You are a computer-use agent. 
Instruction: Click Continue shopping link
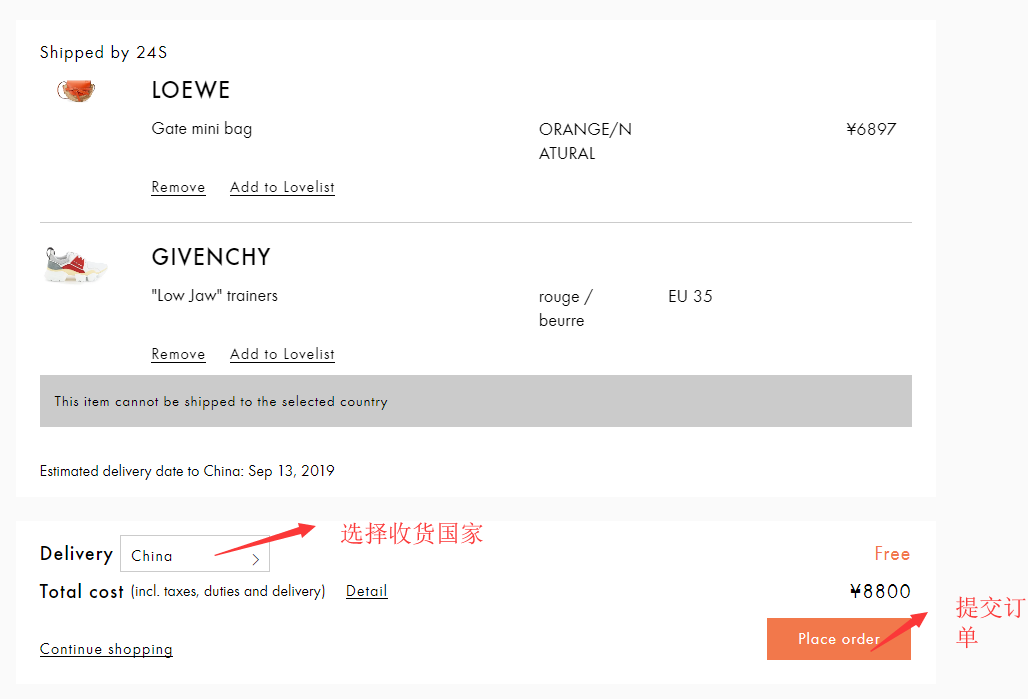tap(106, 649)
